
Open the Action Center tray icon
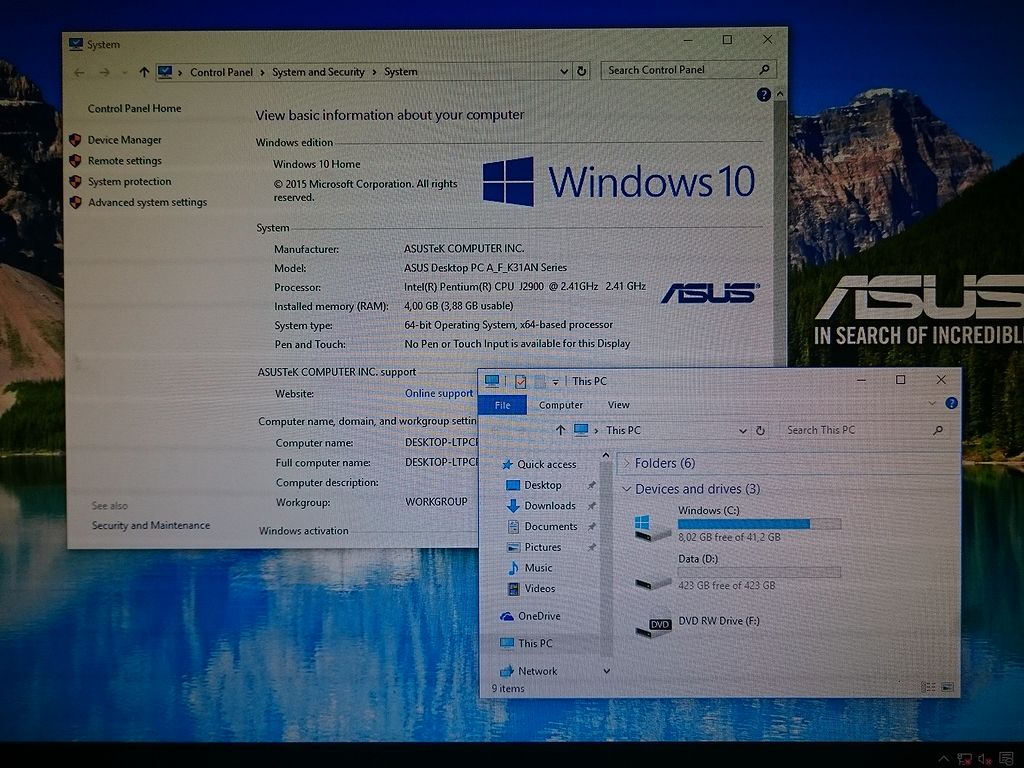point(1006,759)
